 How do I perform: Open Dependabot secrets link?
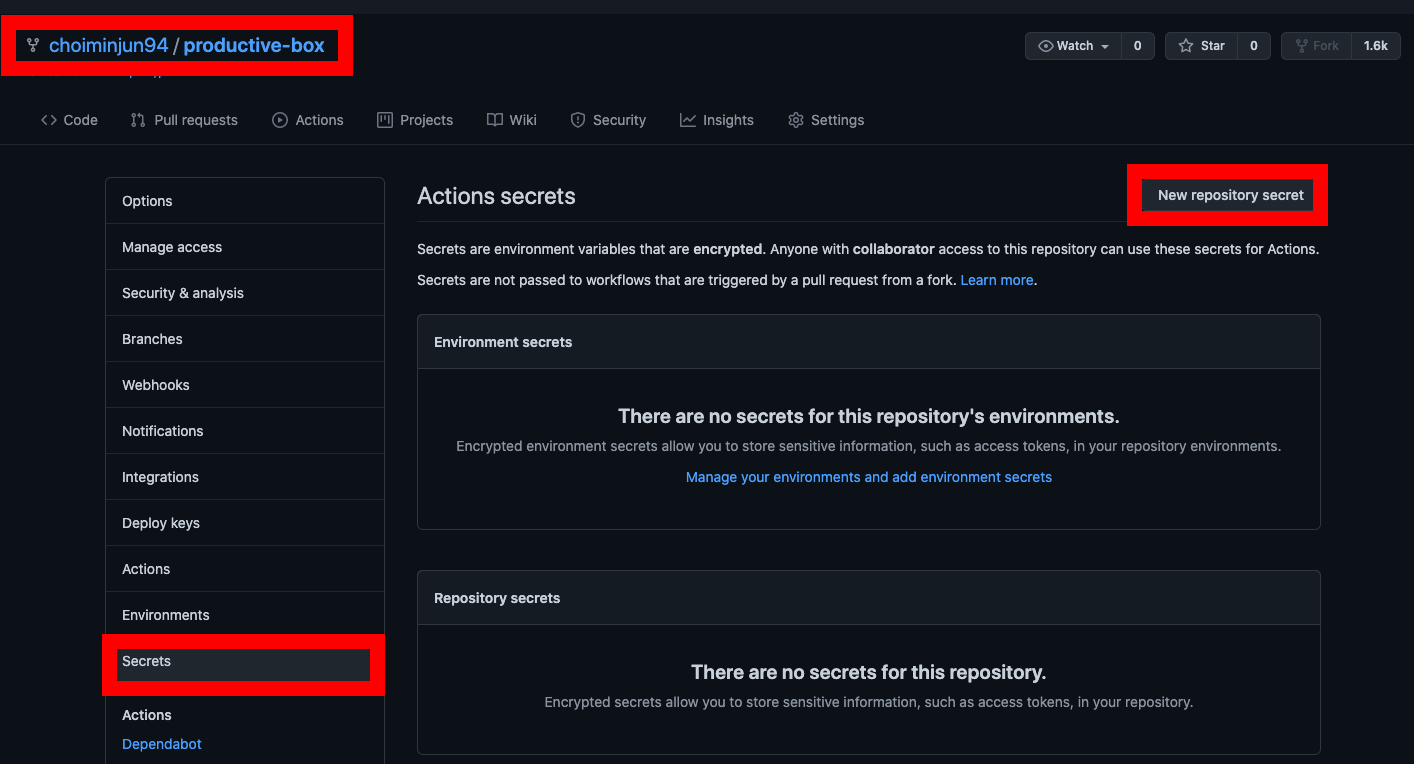(162, 744)
